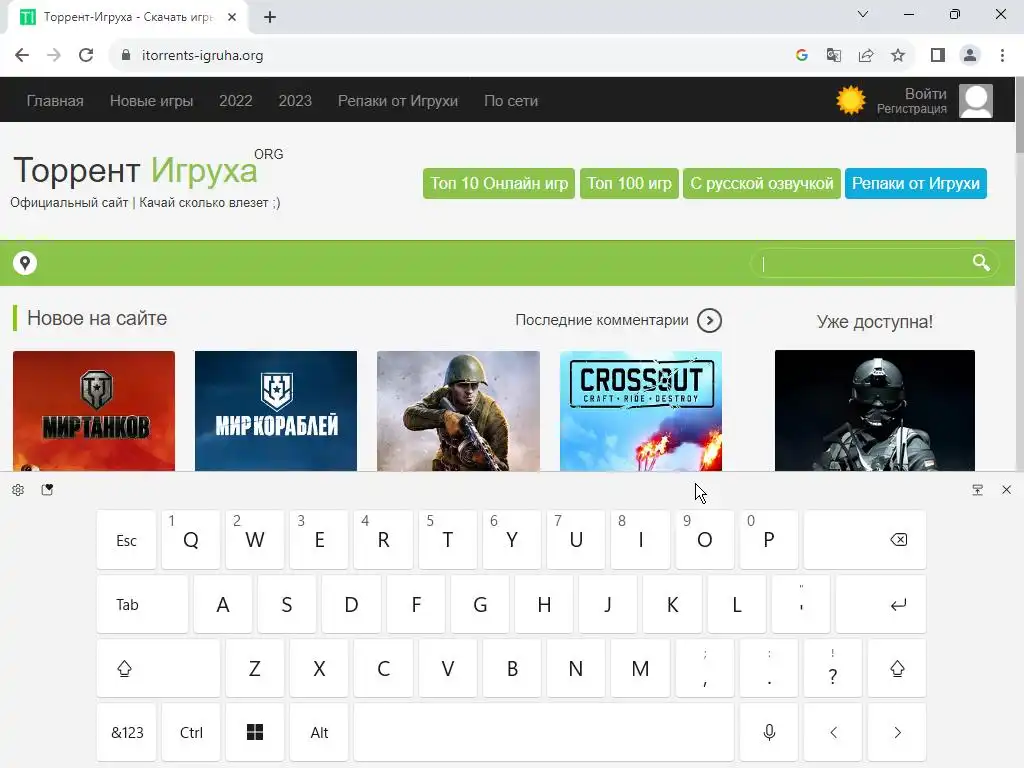Screen dimensions: 1024x768
Task: Open the Главная menu item
Action: [x=55, y=101]
